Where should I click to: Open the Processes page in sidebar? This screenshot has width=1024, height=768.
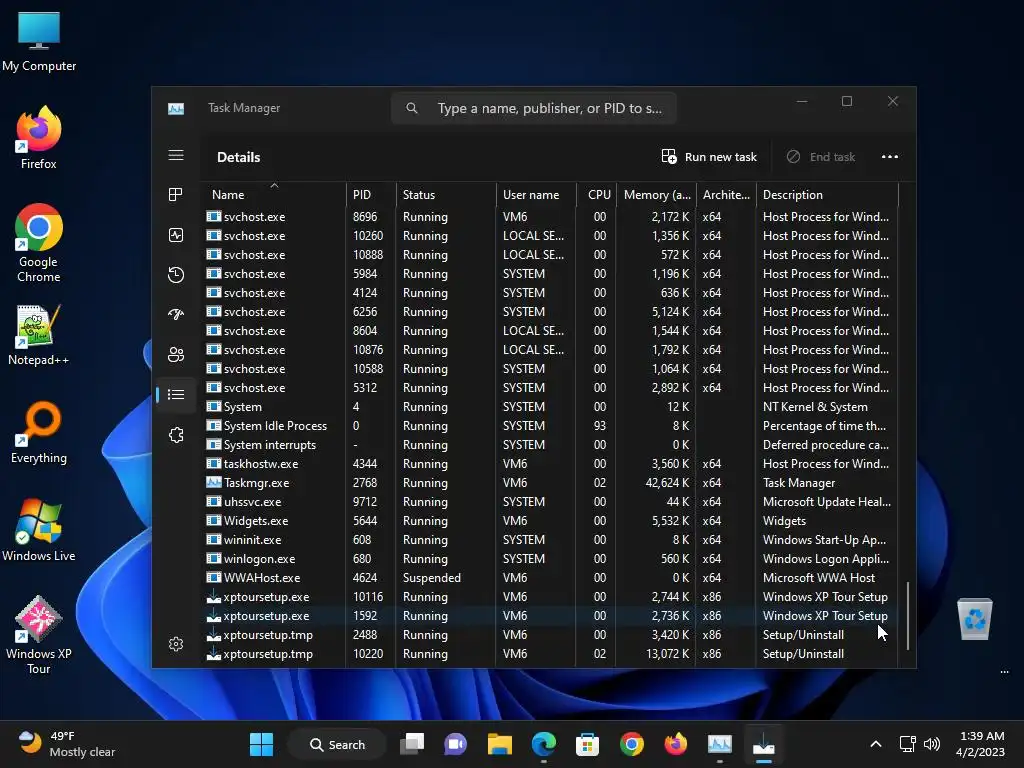tap(176, 195)
